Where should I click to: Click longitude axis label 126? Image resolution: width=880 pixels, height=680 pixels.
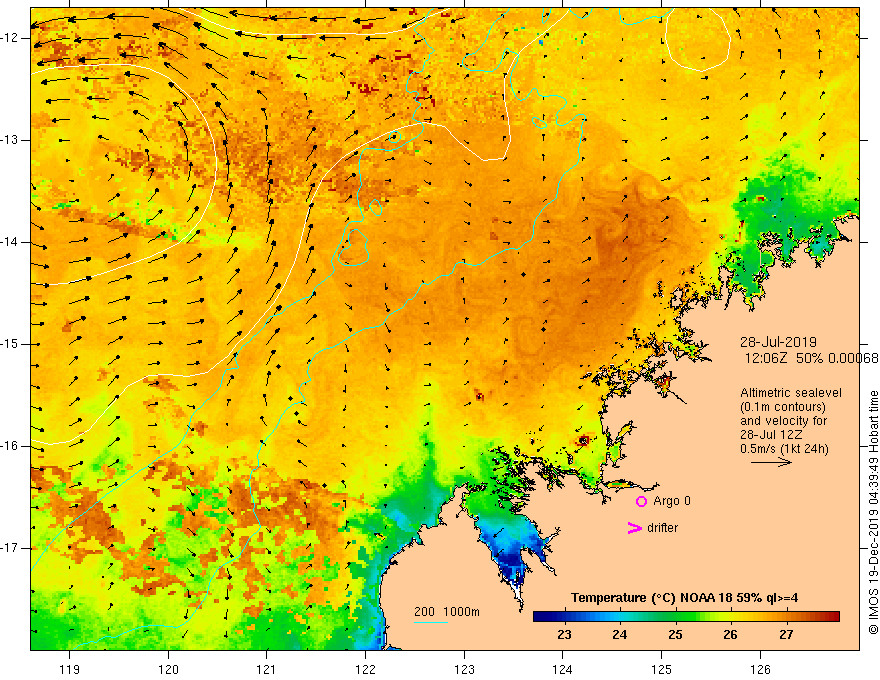[x=760, y=669]
